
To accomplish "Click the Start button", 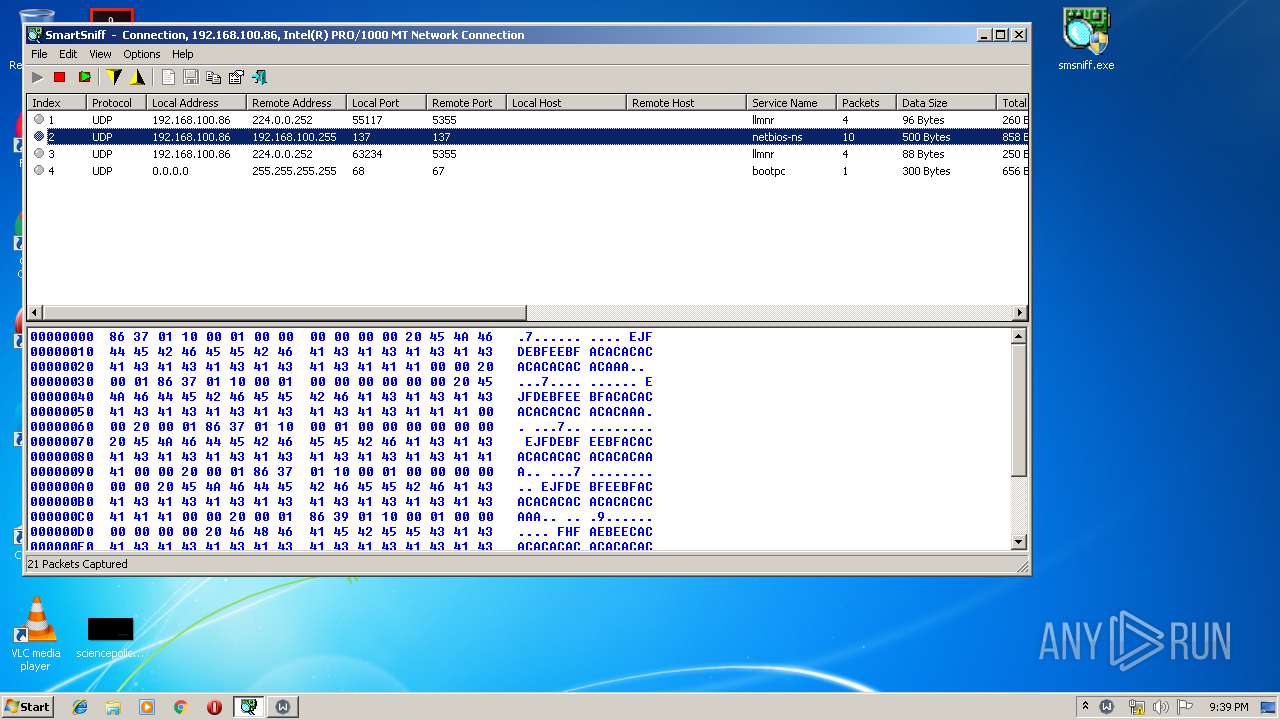I will (28, 707).
